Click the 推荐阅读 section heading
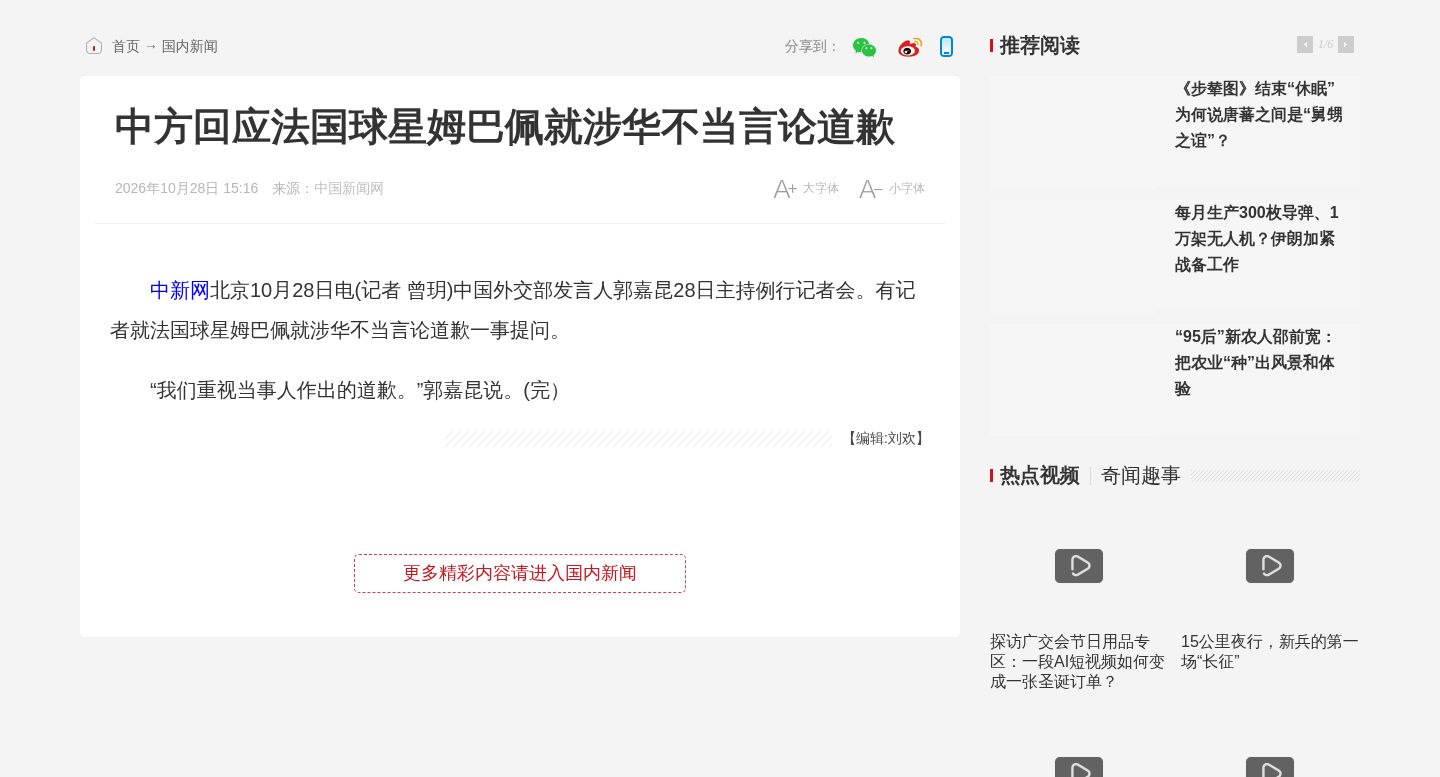 pos(1040,46)
